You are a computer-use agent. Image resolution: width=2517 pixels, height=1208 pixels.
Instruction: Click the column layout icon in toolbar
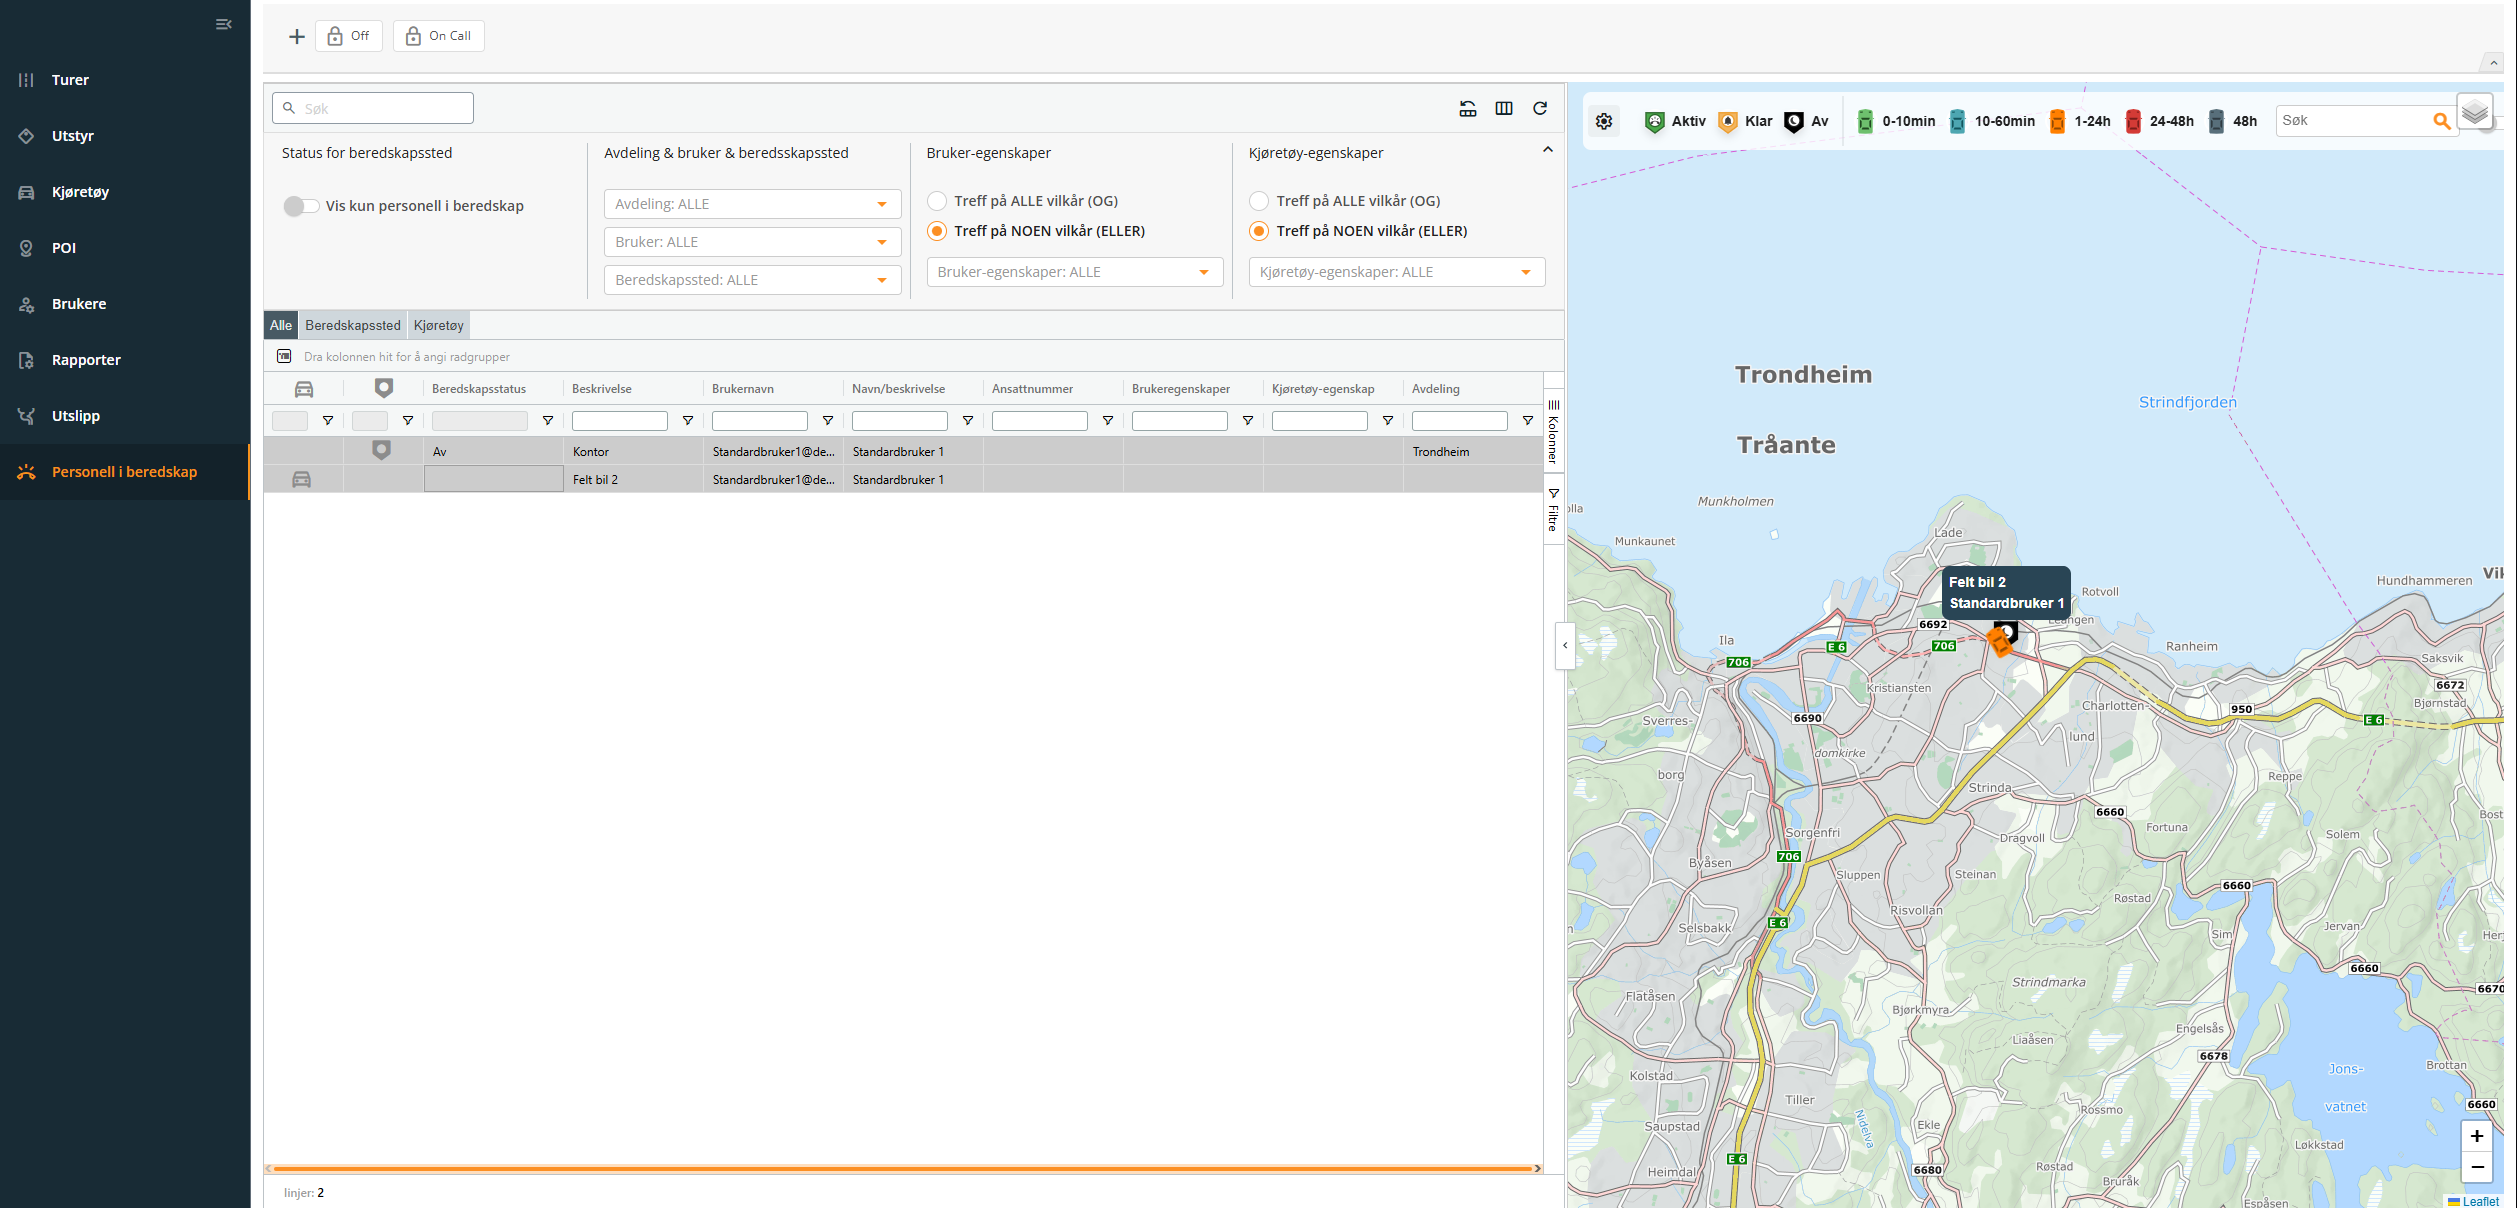point(1504,108)
